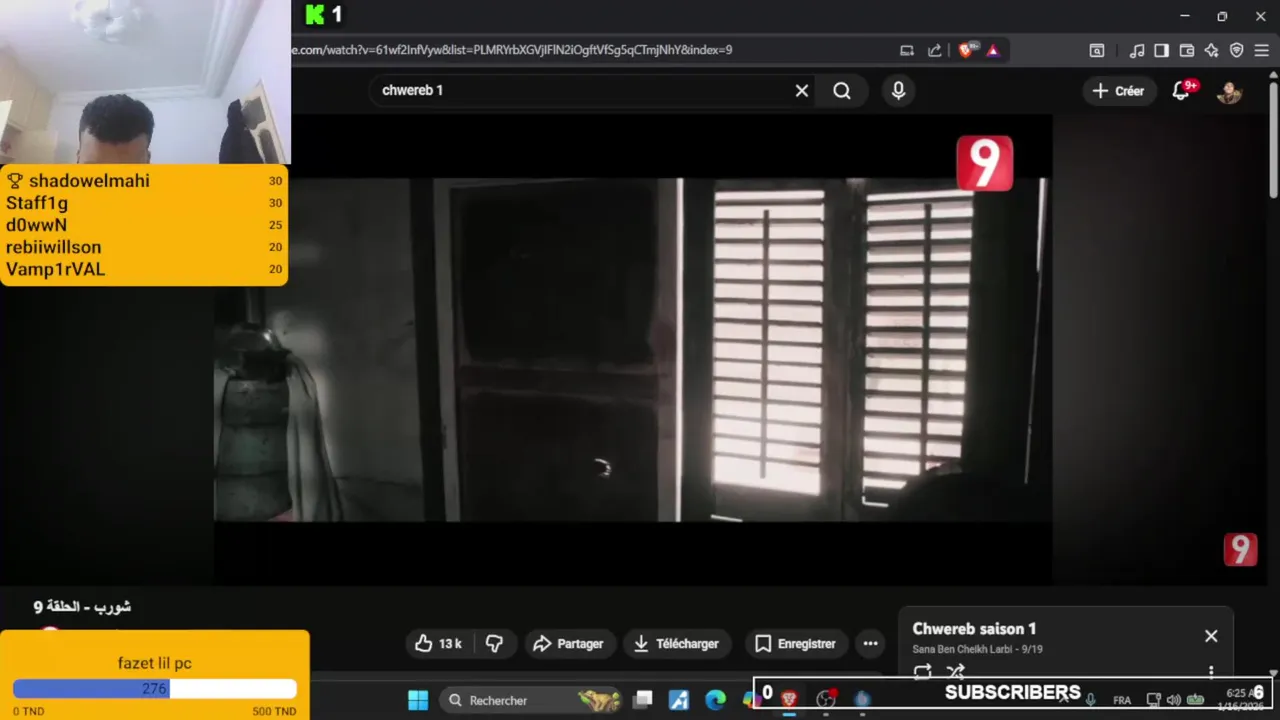Screen dimensions: 1280x720
Task: Click the Sana Ben Cheikh Larbi channel name
Action: pos(961,650)
